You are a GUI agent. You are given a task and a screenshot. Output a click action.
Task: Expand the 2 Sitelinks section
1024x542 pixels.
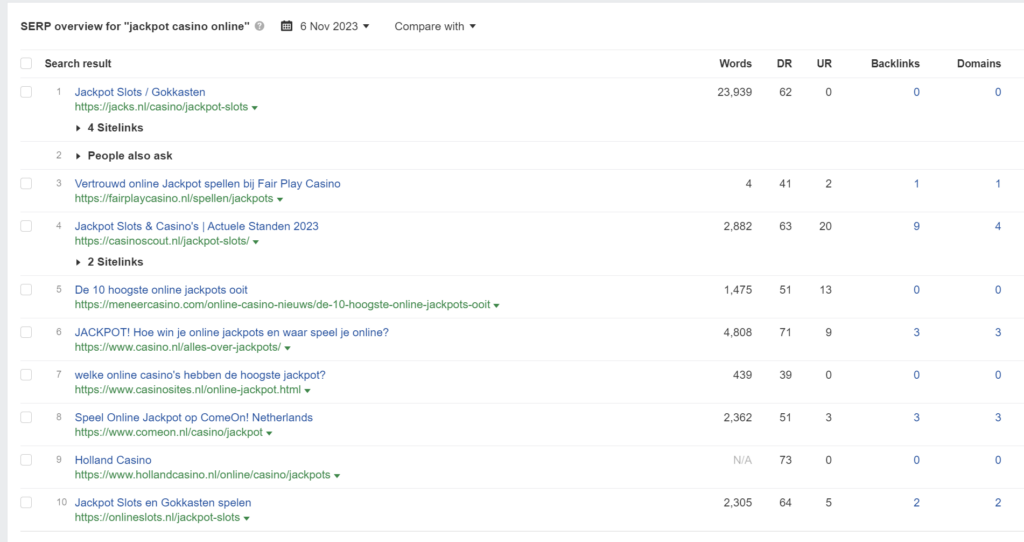(x=109, y=262)
